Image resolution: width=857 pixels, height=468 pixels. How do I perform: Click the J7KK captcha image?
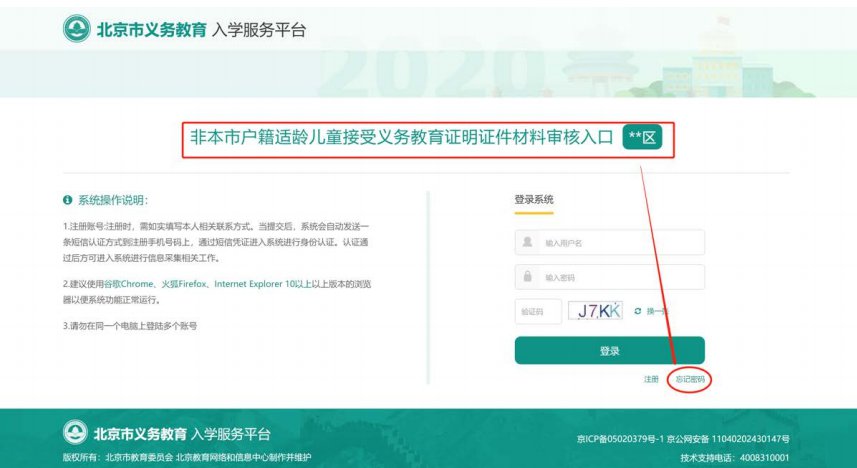point(595,311)
